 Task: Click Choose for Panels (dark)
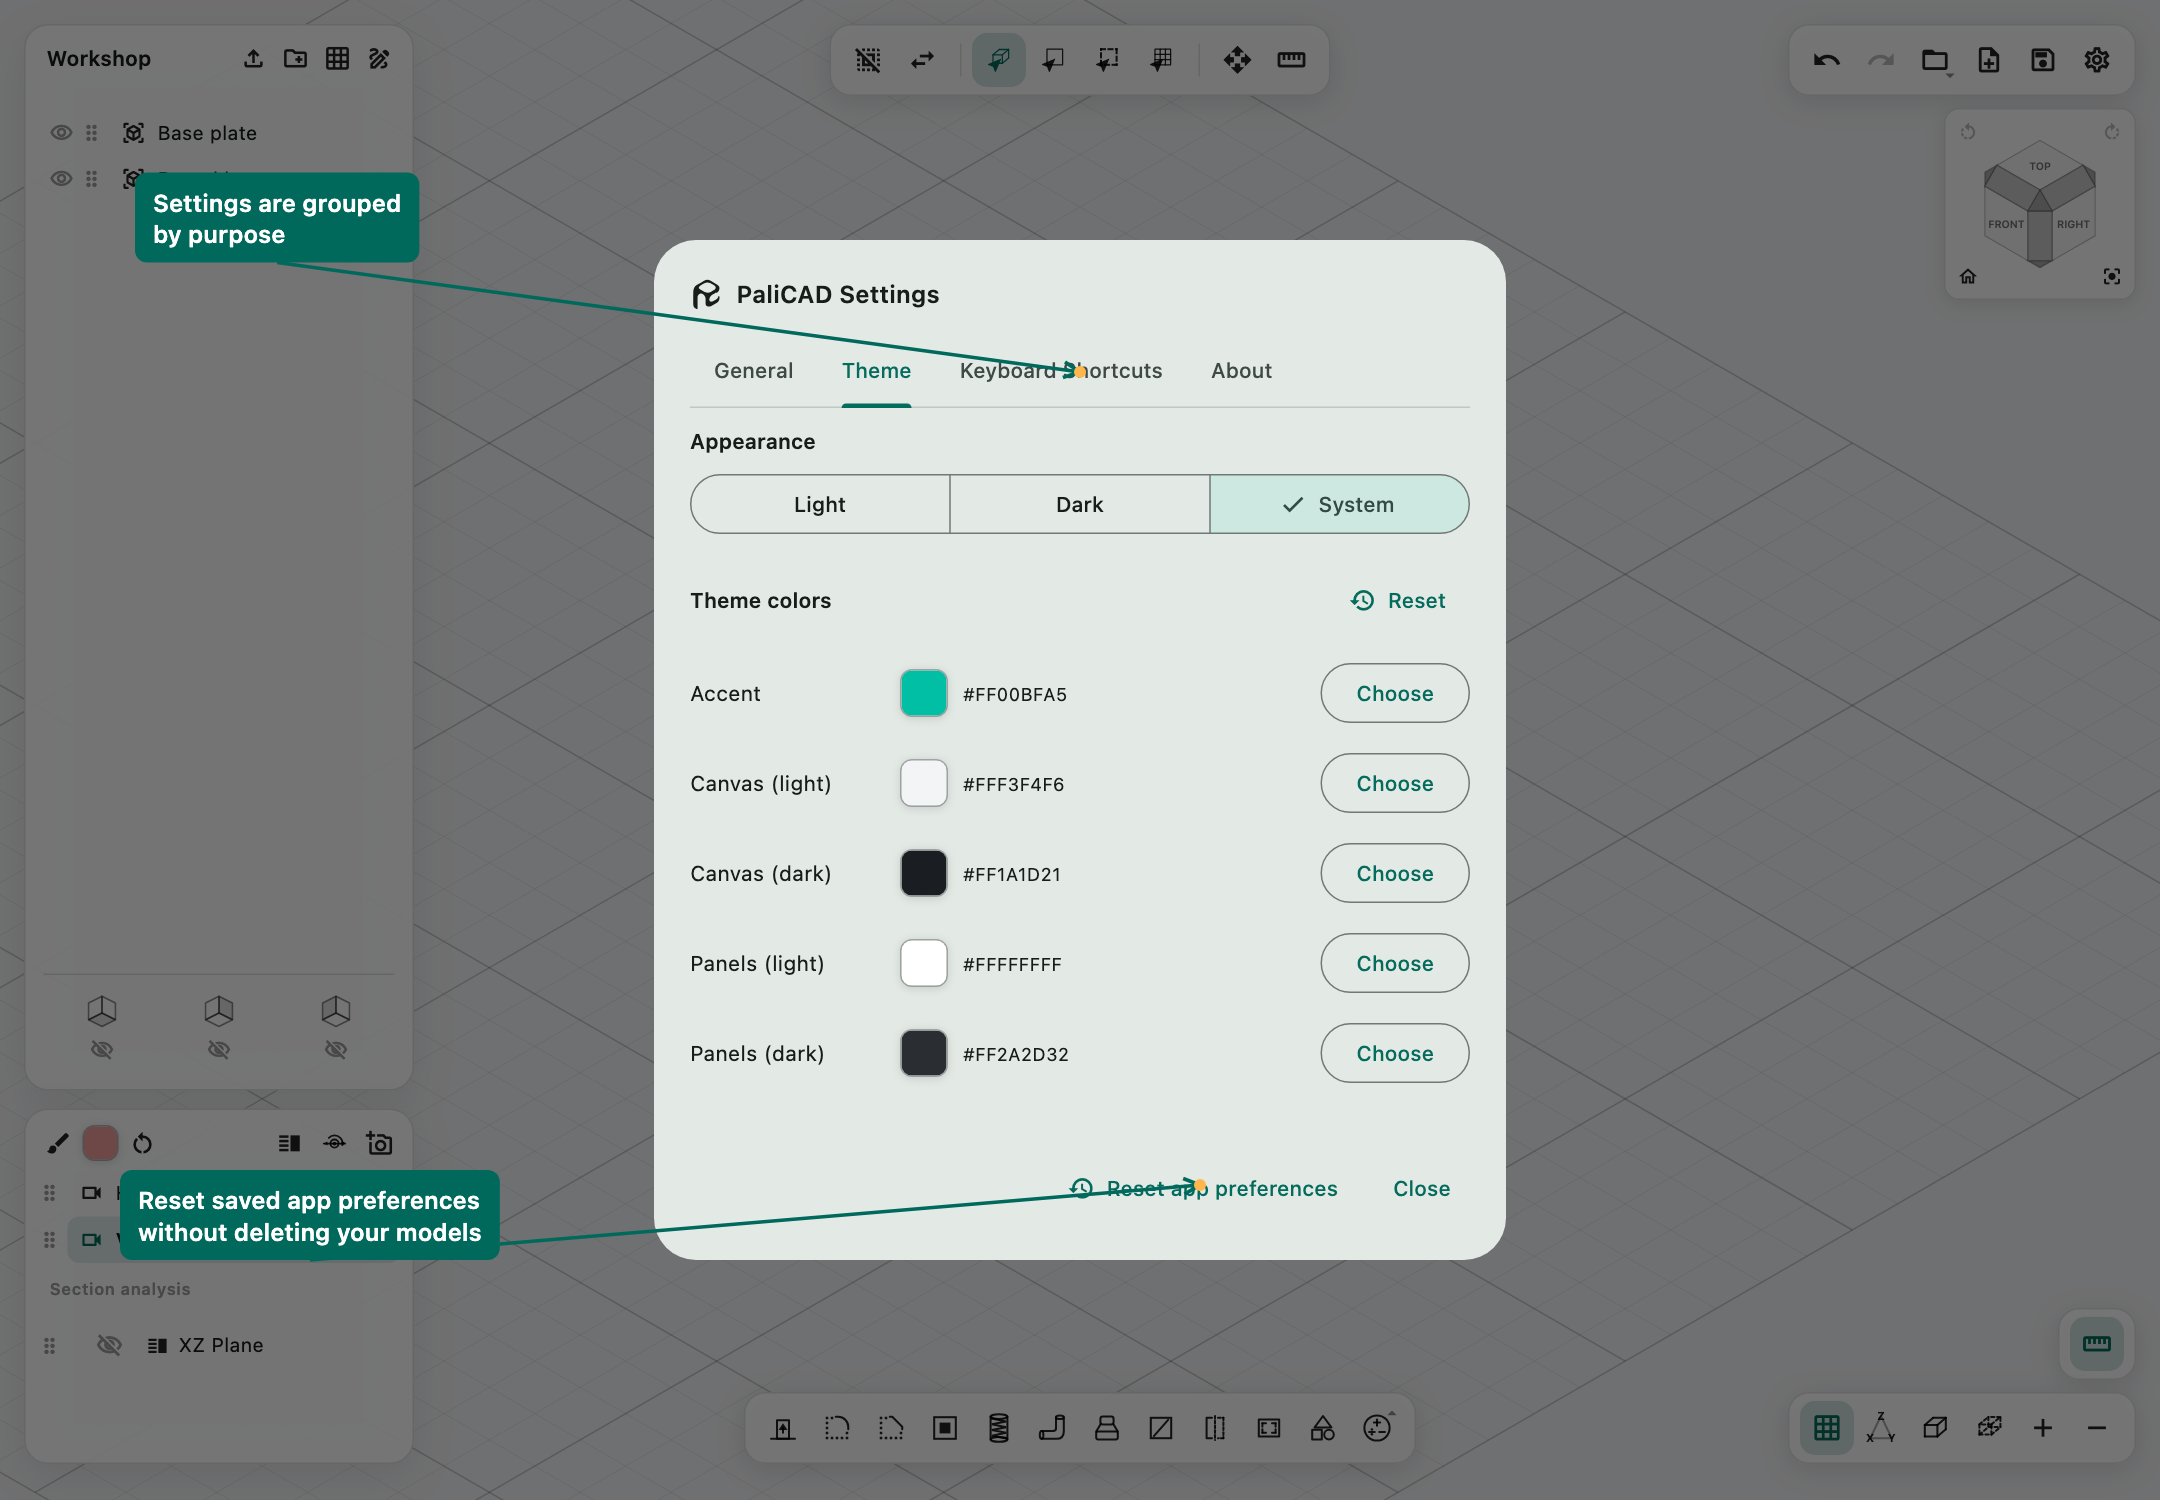coord(1395,1053)
